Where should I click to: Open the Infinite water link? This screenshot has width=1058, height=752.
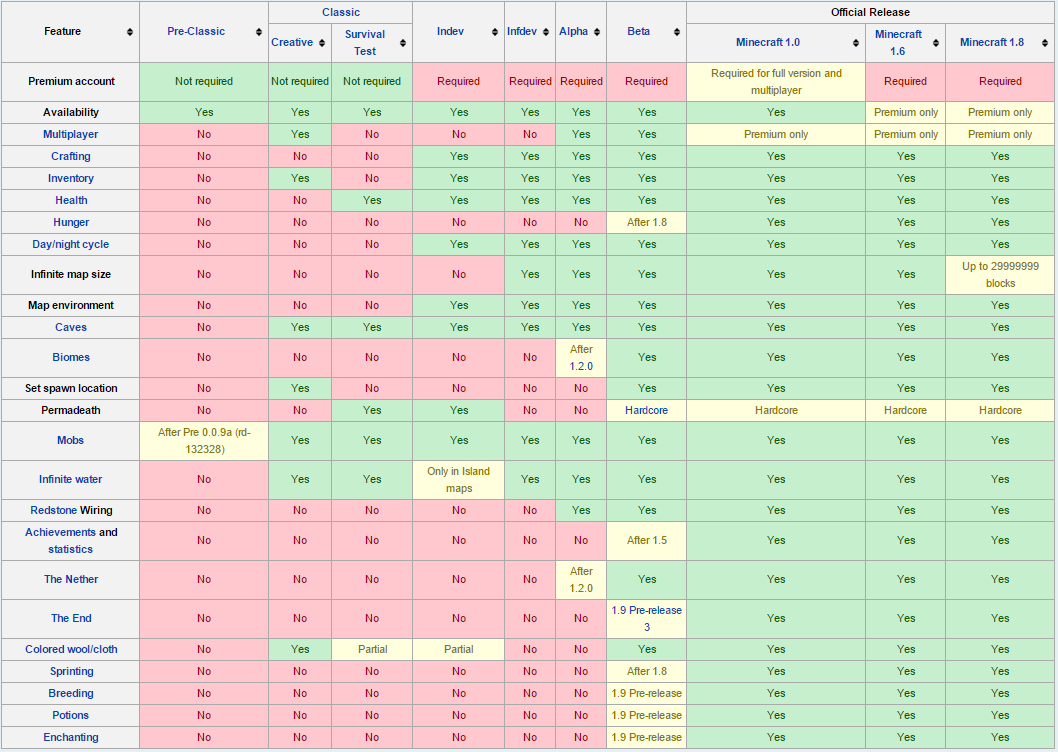point(71,479)
